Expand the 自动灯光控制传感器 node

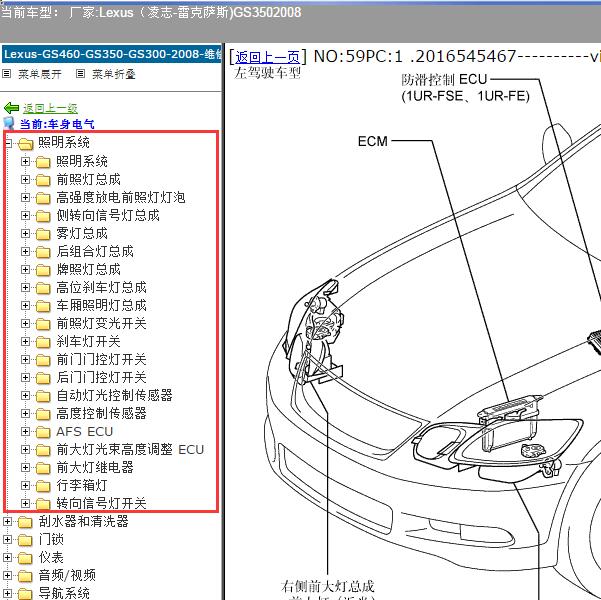25,396
